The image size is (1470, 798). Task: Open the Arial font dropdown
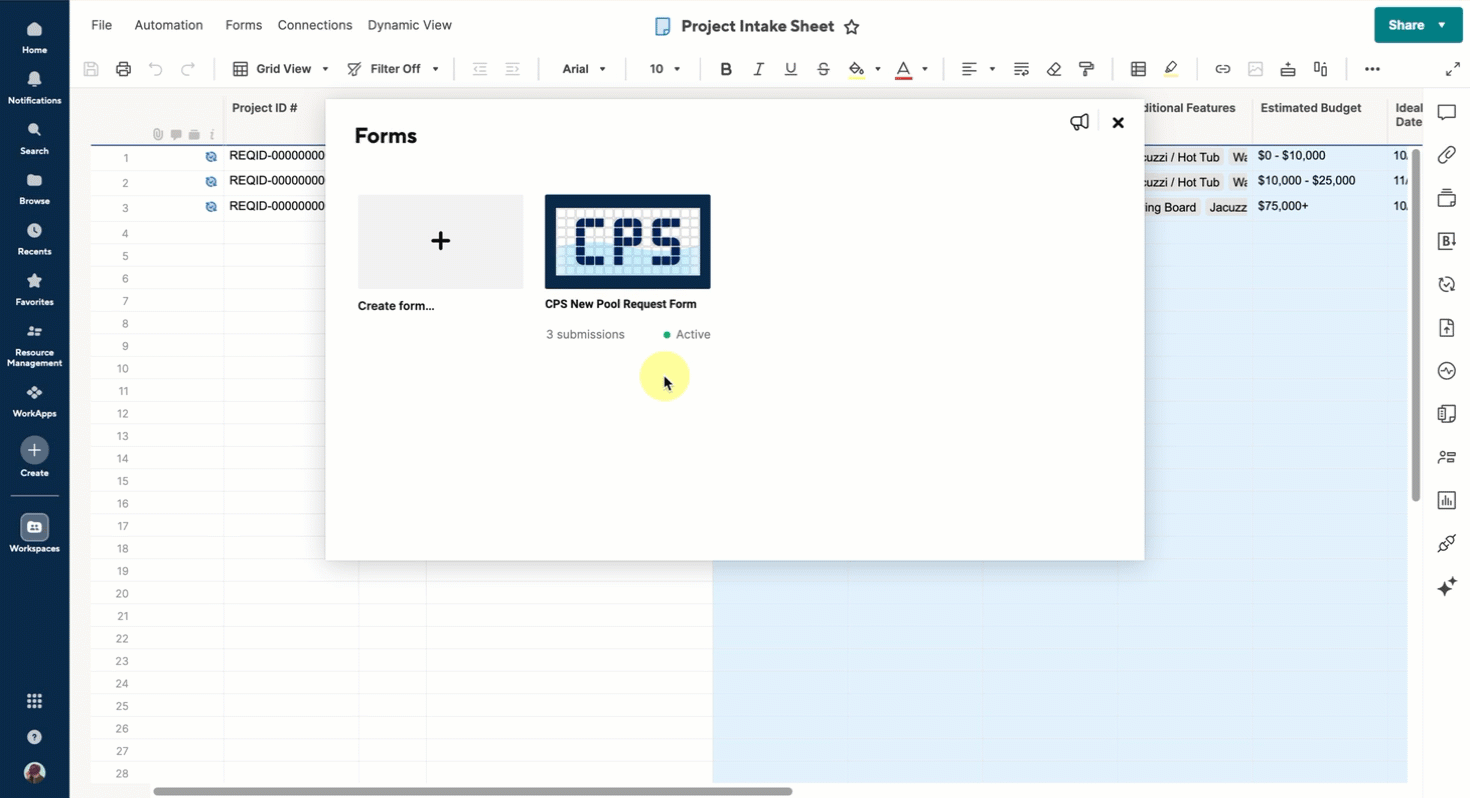tap(583, 69)
